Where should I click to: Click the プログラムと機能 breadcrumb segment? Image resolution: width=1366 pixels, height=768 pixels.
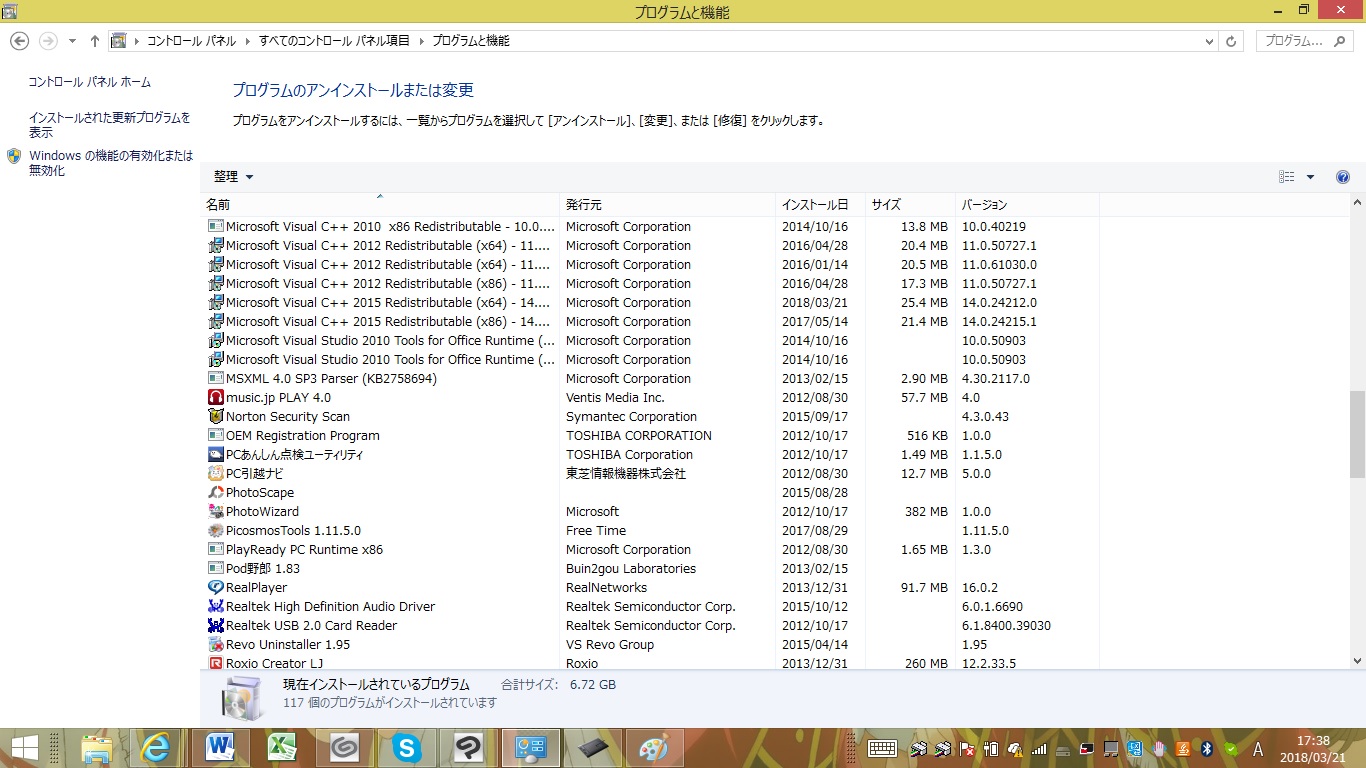[x=471, y=41]
